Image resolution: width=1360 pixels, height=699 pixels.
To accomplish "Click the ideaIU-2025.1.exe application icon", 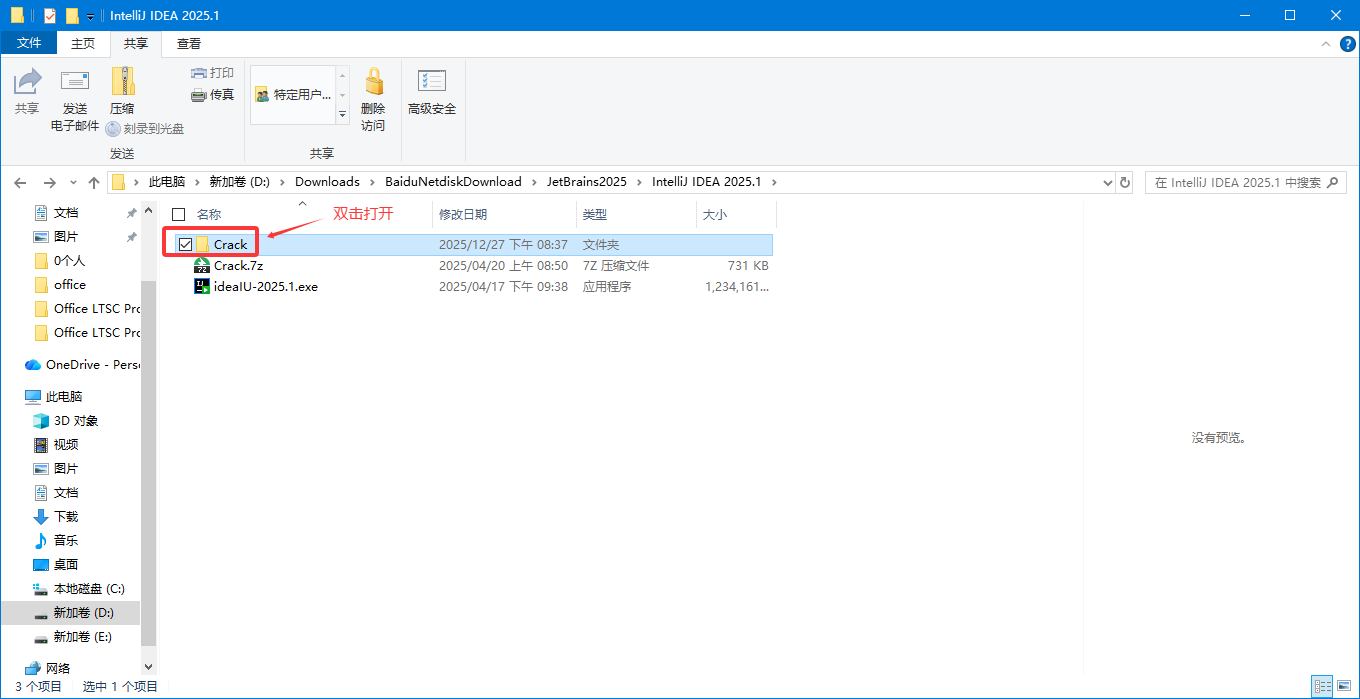I will click(202, 287).
